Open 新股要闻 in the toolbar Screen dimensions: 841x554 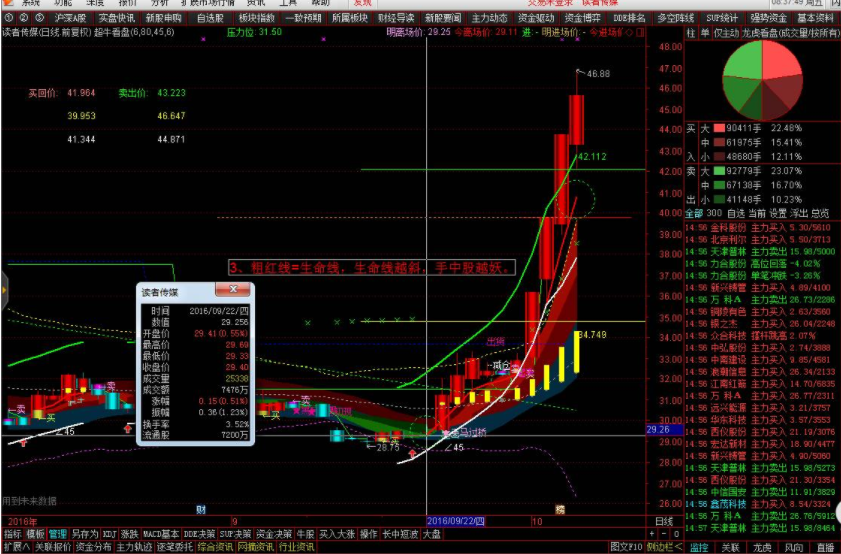coord(442,18)
